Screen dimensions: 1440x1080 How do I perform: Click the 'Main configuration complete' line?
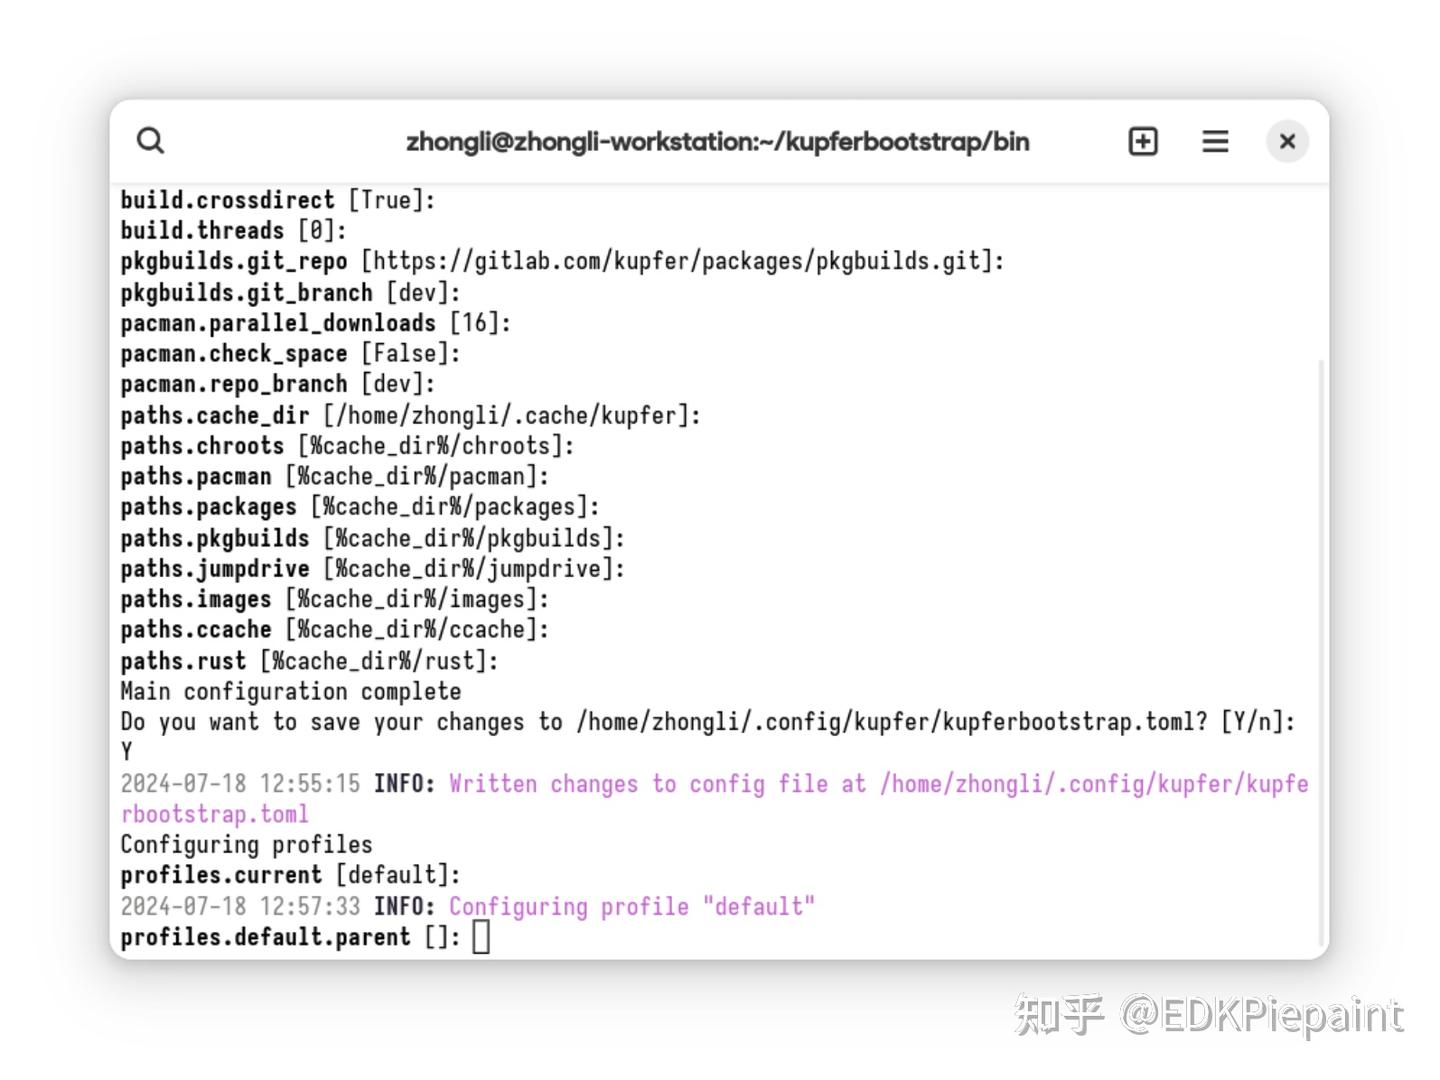pyautogui.click(x=291, y=692)
